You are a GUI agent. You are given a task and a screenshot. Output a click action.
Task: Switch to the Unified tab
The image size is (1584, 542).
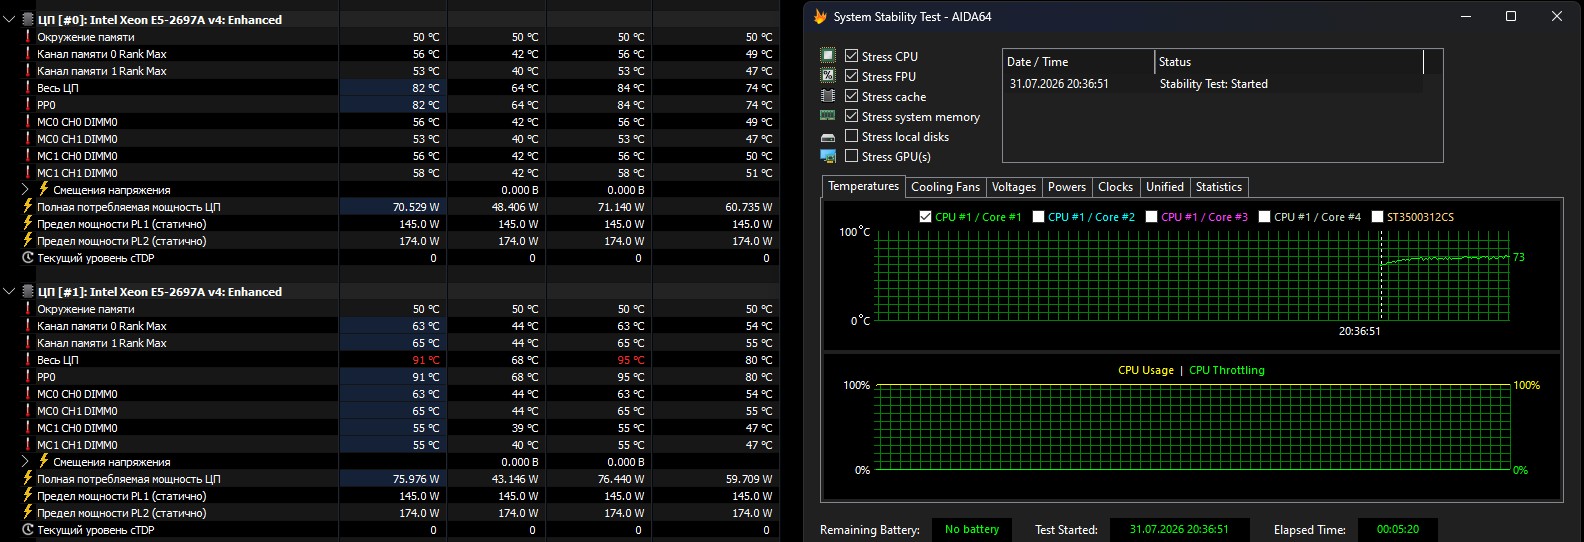(x=1164, y=187)
